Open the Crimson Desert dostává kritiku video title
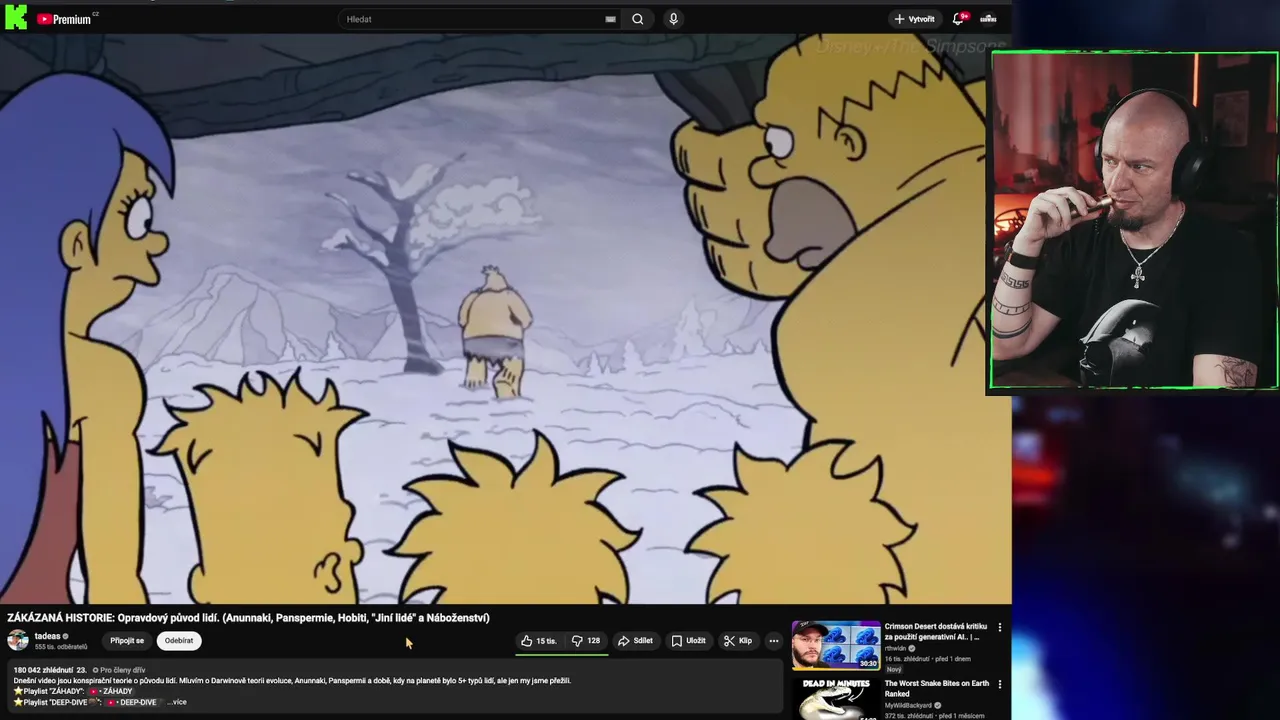Screen dimensions: 1280x720 [x=936, y=631]
